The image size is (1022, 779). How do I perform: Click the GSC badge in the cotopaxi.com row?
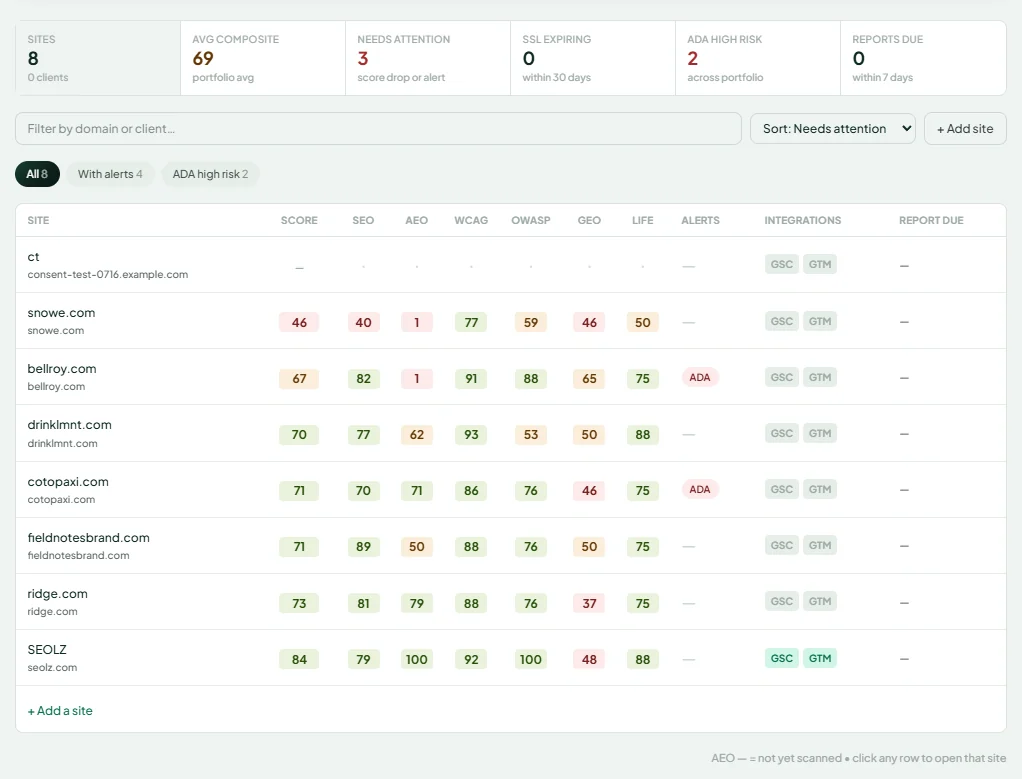click(x=781, y=490)
